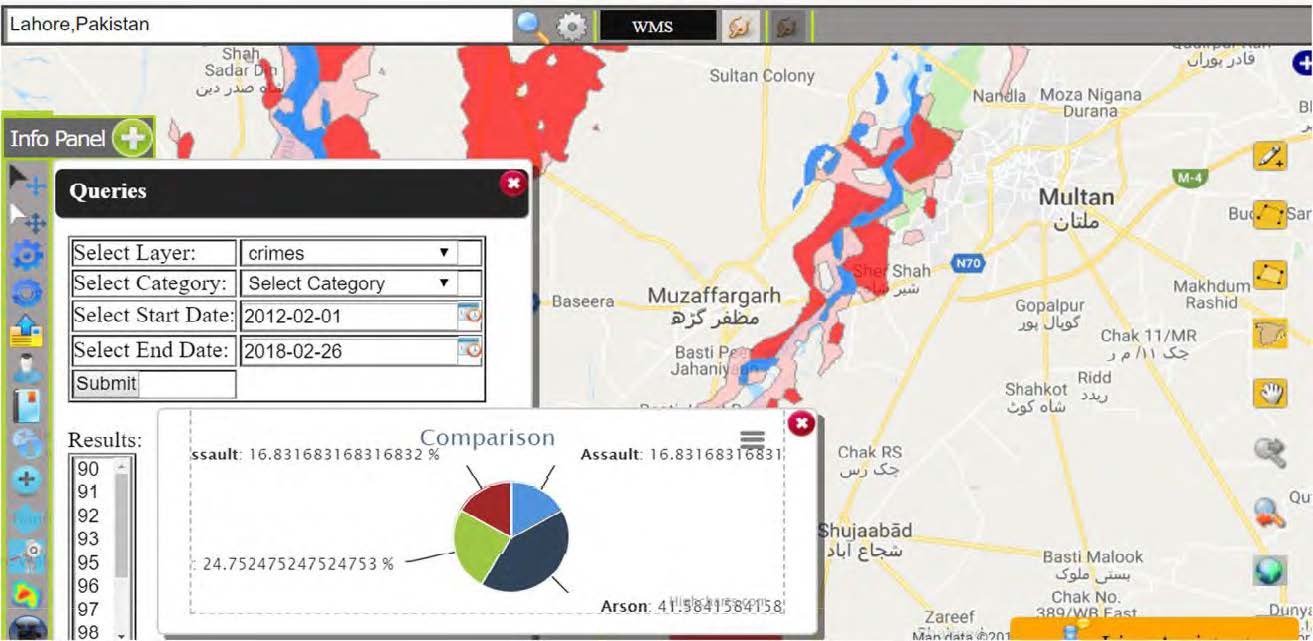Click the gray cylinder icon in left sidebar

[26, 368]
